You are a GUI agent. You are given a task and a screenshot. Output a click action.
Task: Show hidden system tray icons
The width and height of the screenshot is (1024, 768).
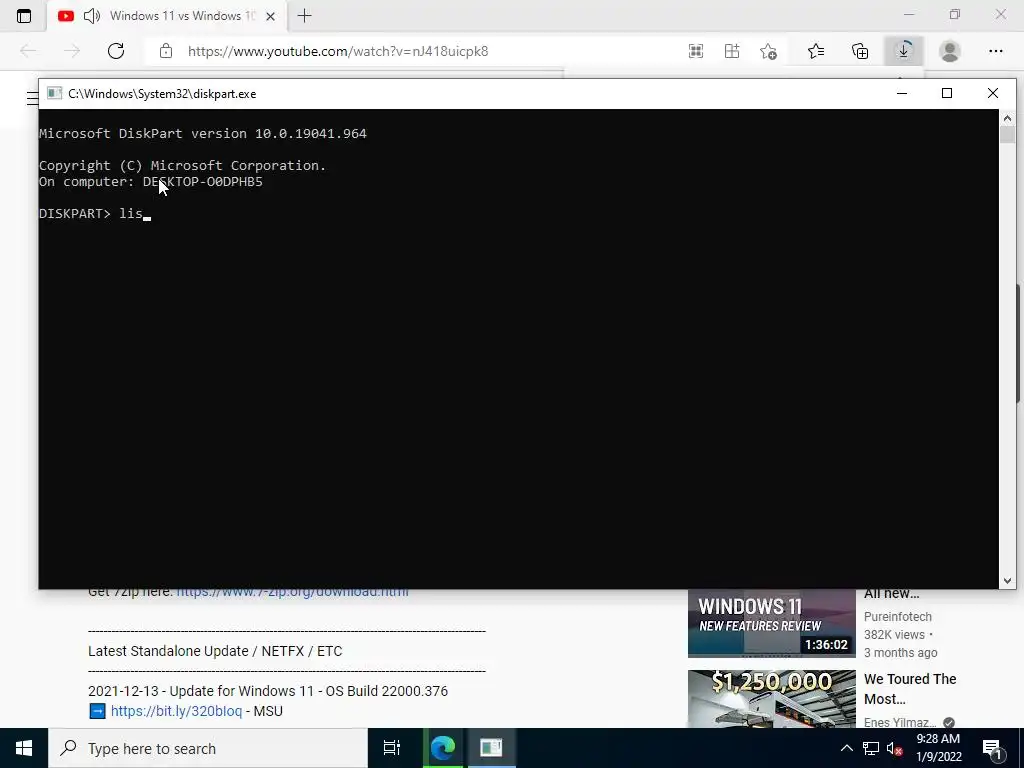click(846, 748)
